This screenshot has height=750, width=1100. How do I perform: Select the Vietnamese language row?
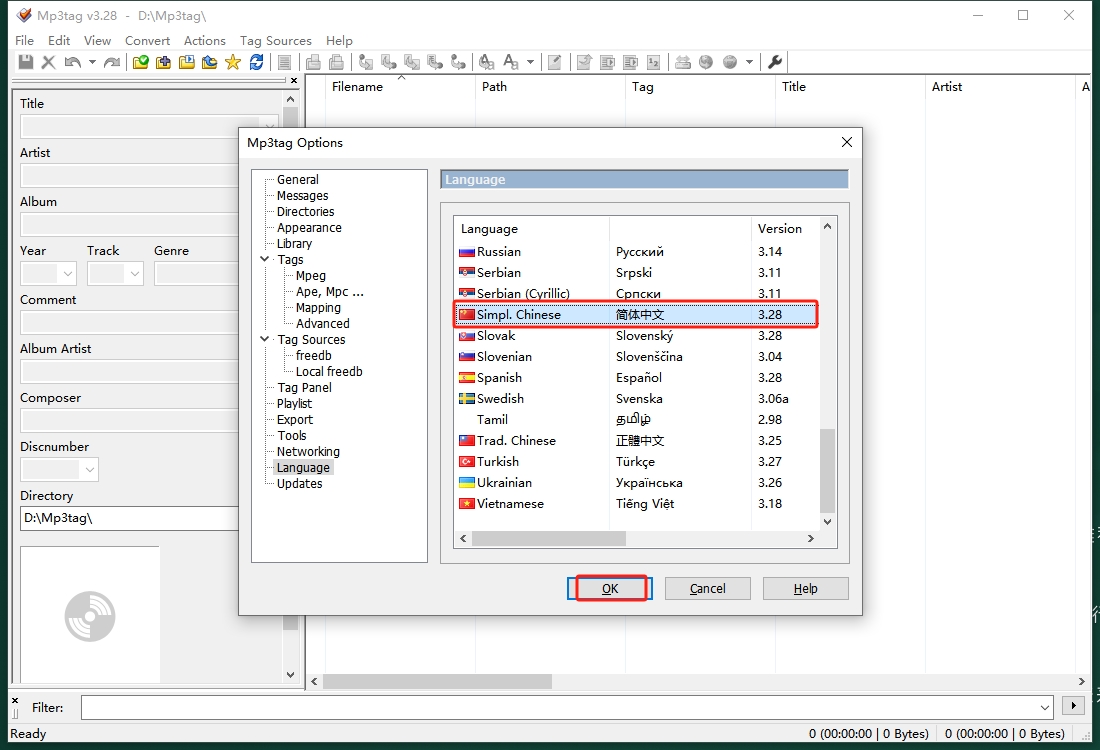[x=636, y=504]
